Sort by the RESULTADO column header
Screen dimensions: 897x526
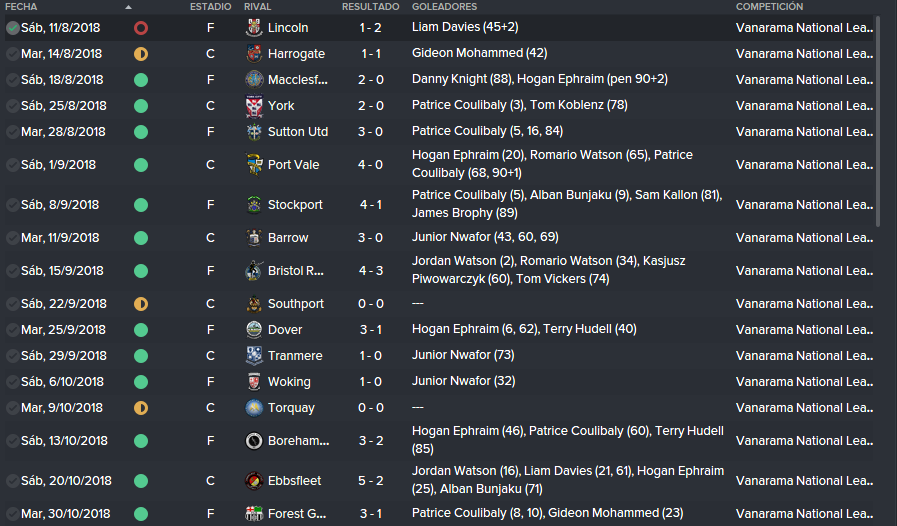371,7
